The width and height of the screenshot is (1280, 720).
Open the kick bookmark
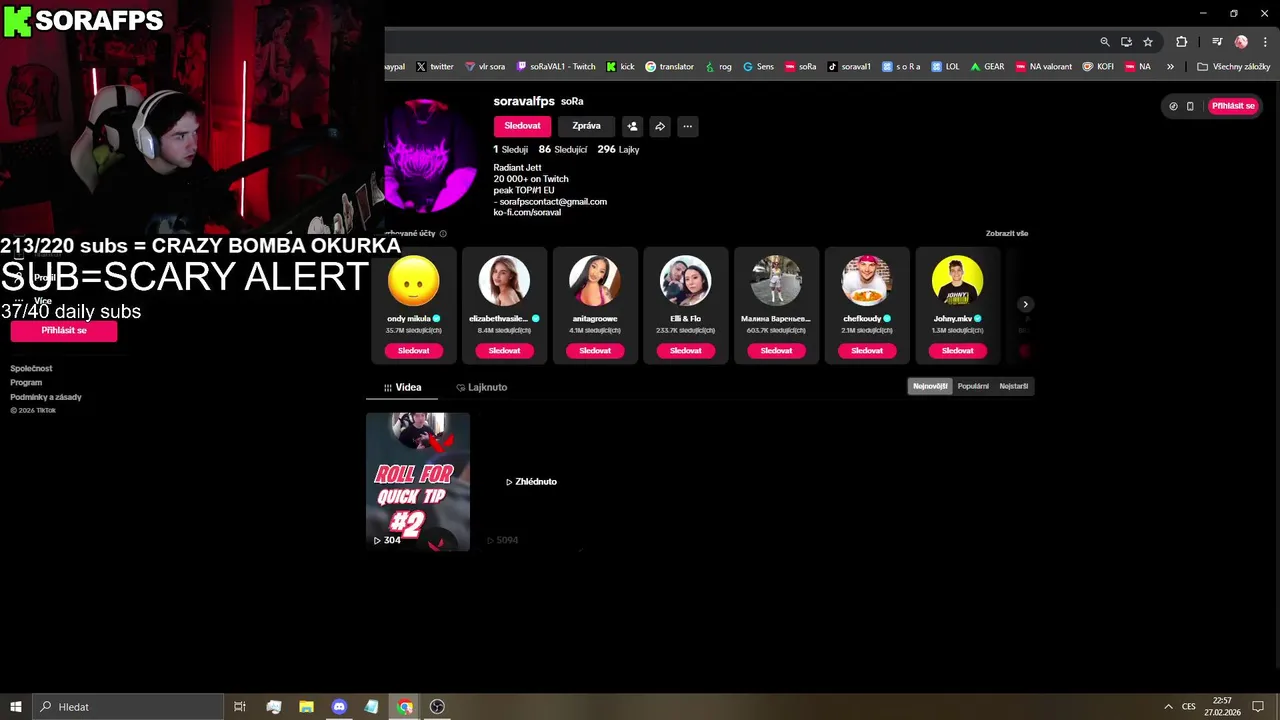tap(620, 67)
